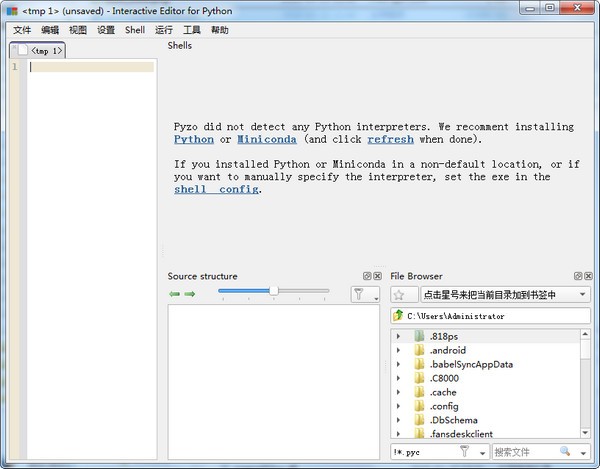
Task: Expand the .android folder
Action: tap(398, 350)
